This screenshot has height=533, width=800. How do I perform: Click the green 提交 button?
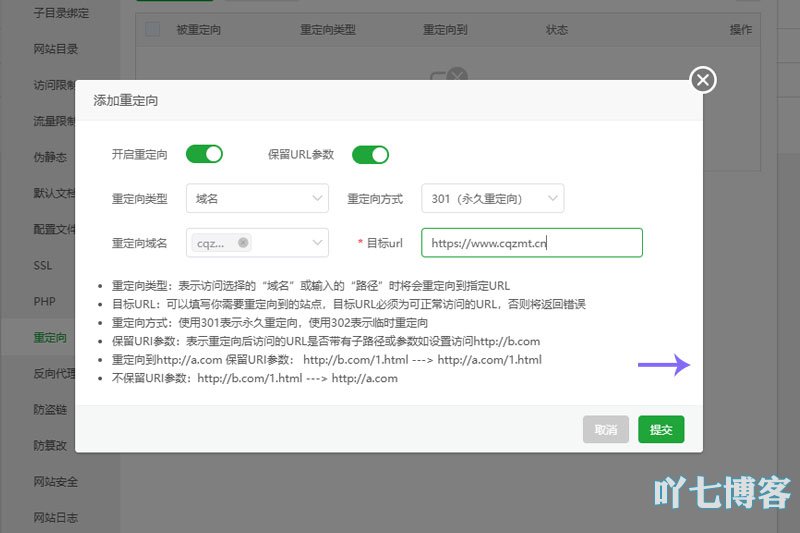(661, 429)
